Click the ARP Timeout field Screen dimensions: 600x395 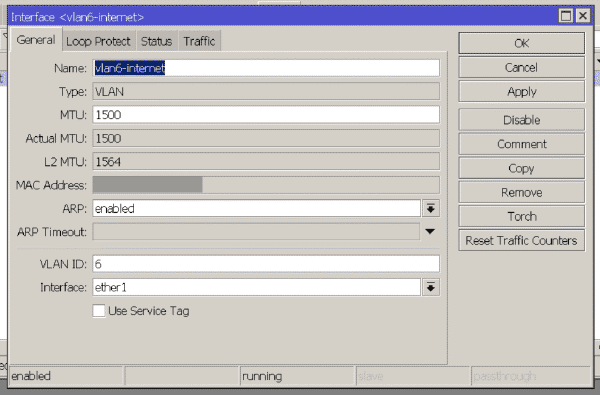[256, 232]
